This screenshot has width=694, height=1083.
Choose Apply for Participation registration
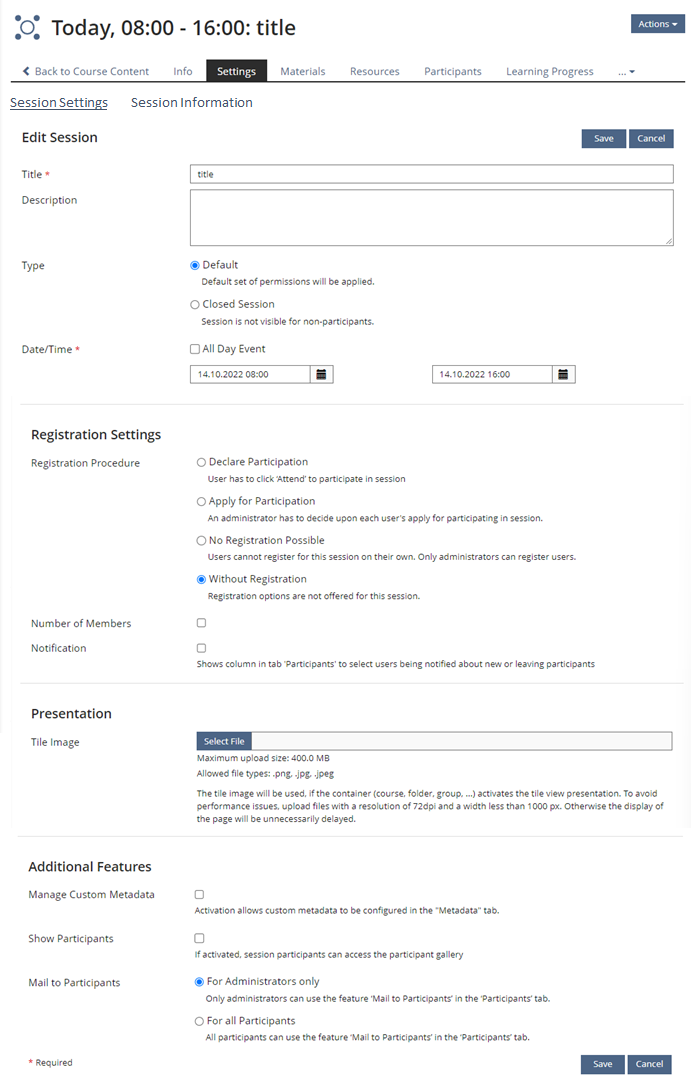tap(201, 501)
